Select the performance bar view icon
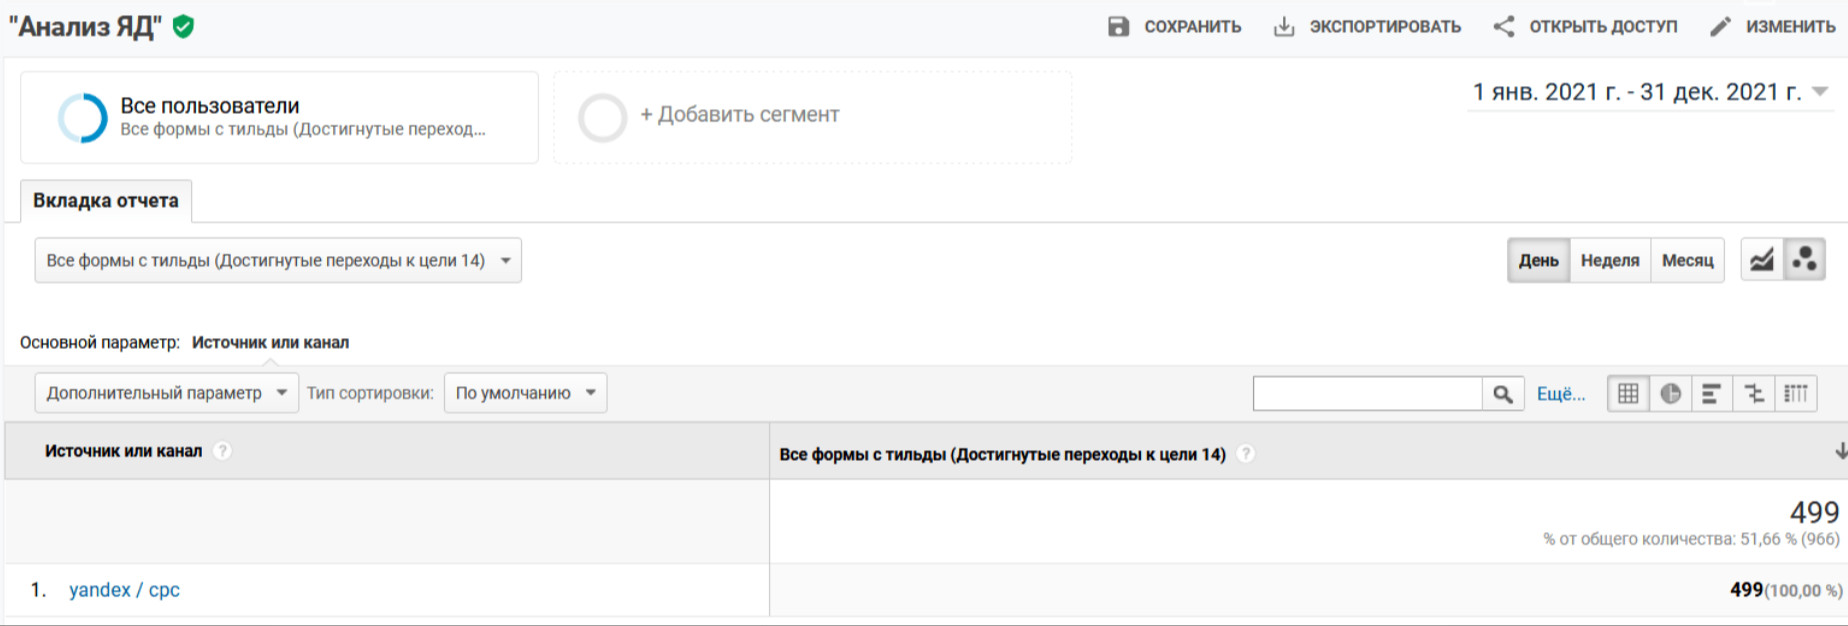Viewport: 1848px width, 626px height. pyautogui.click(x=1712, y=394)
